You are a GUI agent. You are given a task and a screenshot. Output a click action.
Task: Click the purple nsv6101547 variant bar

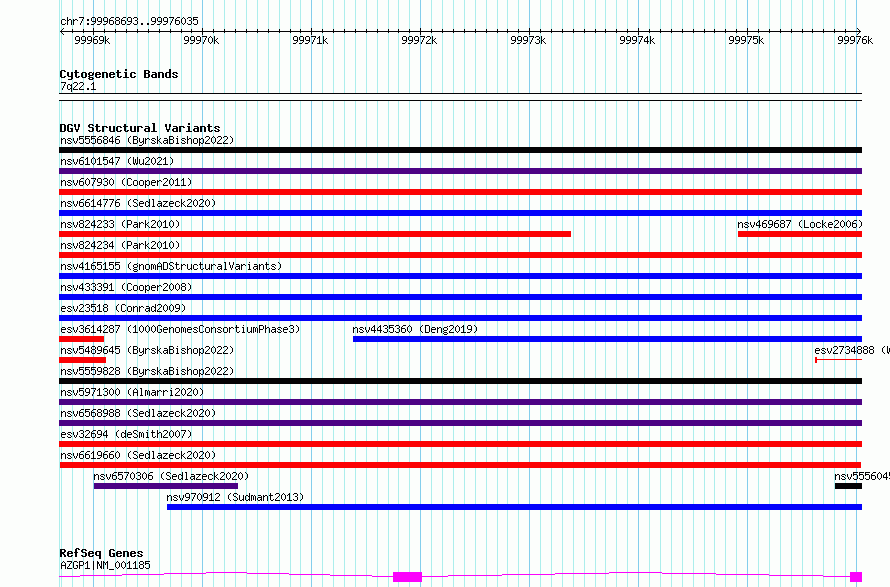[x=460, y=171]
